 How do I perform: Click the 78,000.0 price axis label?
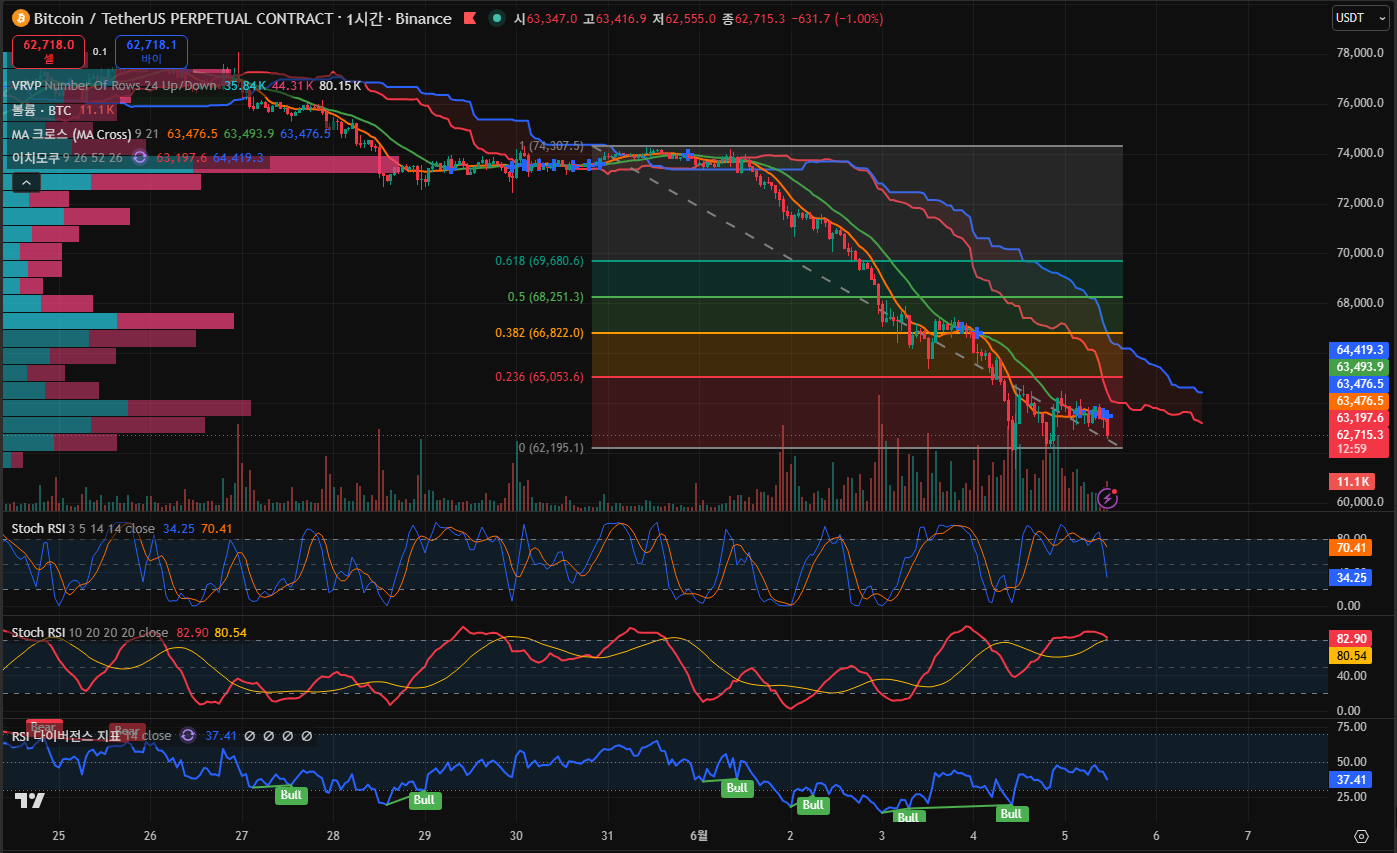point(1358,53)
